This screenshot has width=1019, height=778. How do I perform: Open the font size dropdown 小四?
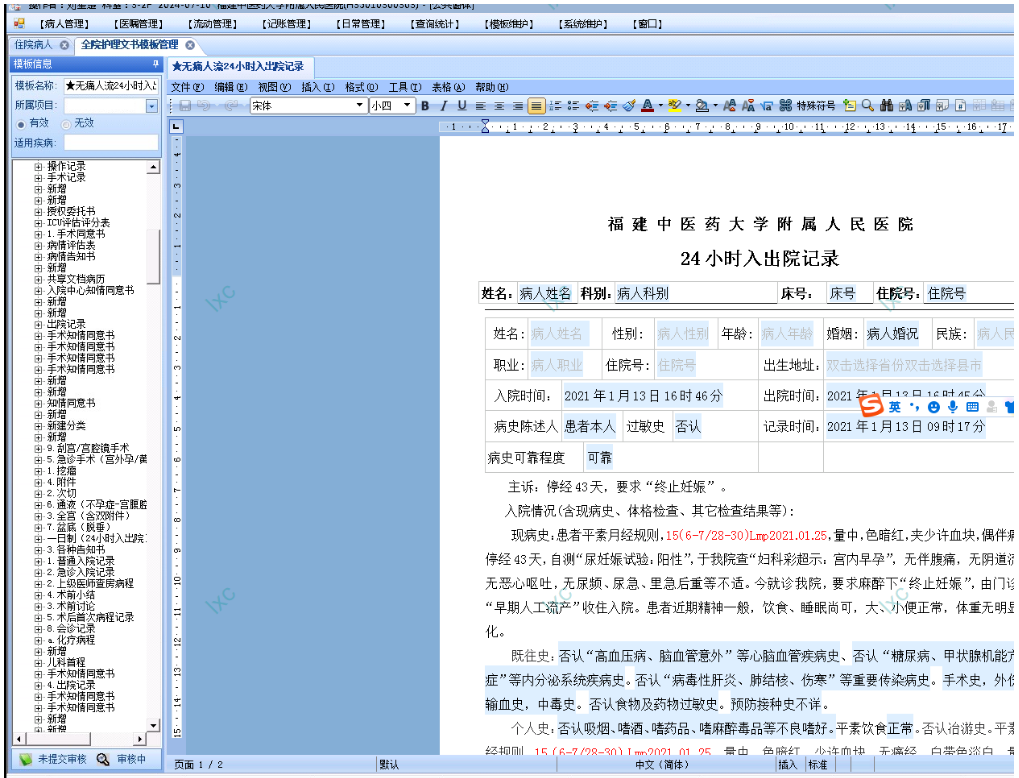click(x=408, y=106)
